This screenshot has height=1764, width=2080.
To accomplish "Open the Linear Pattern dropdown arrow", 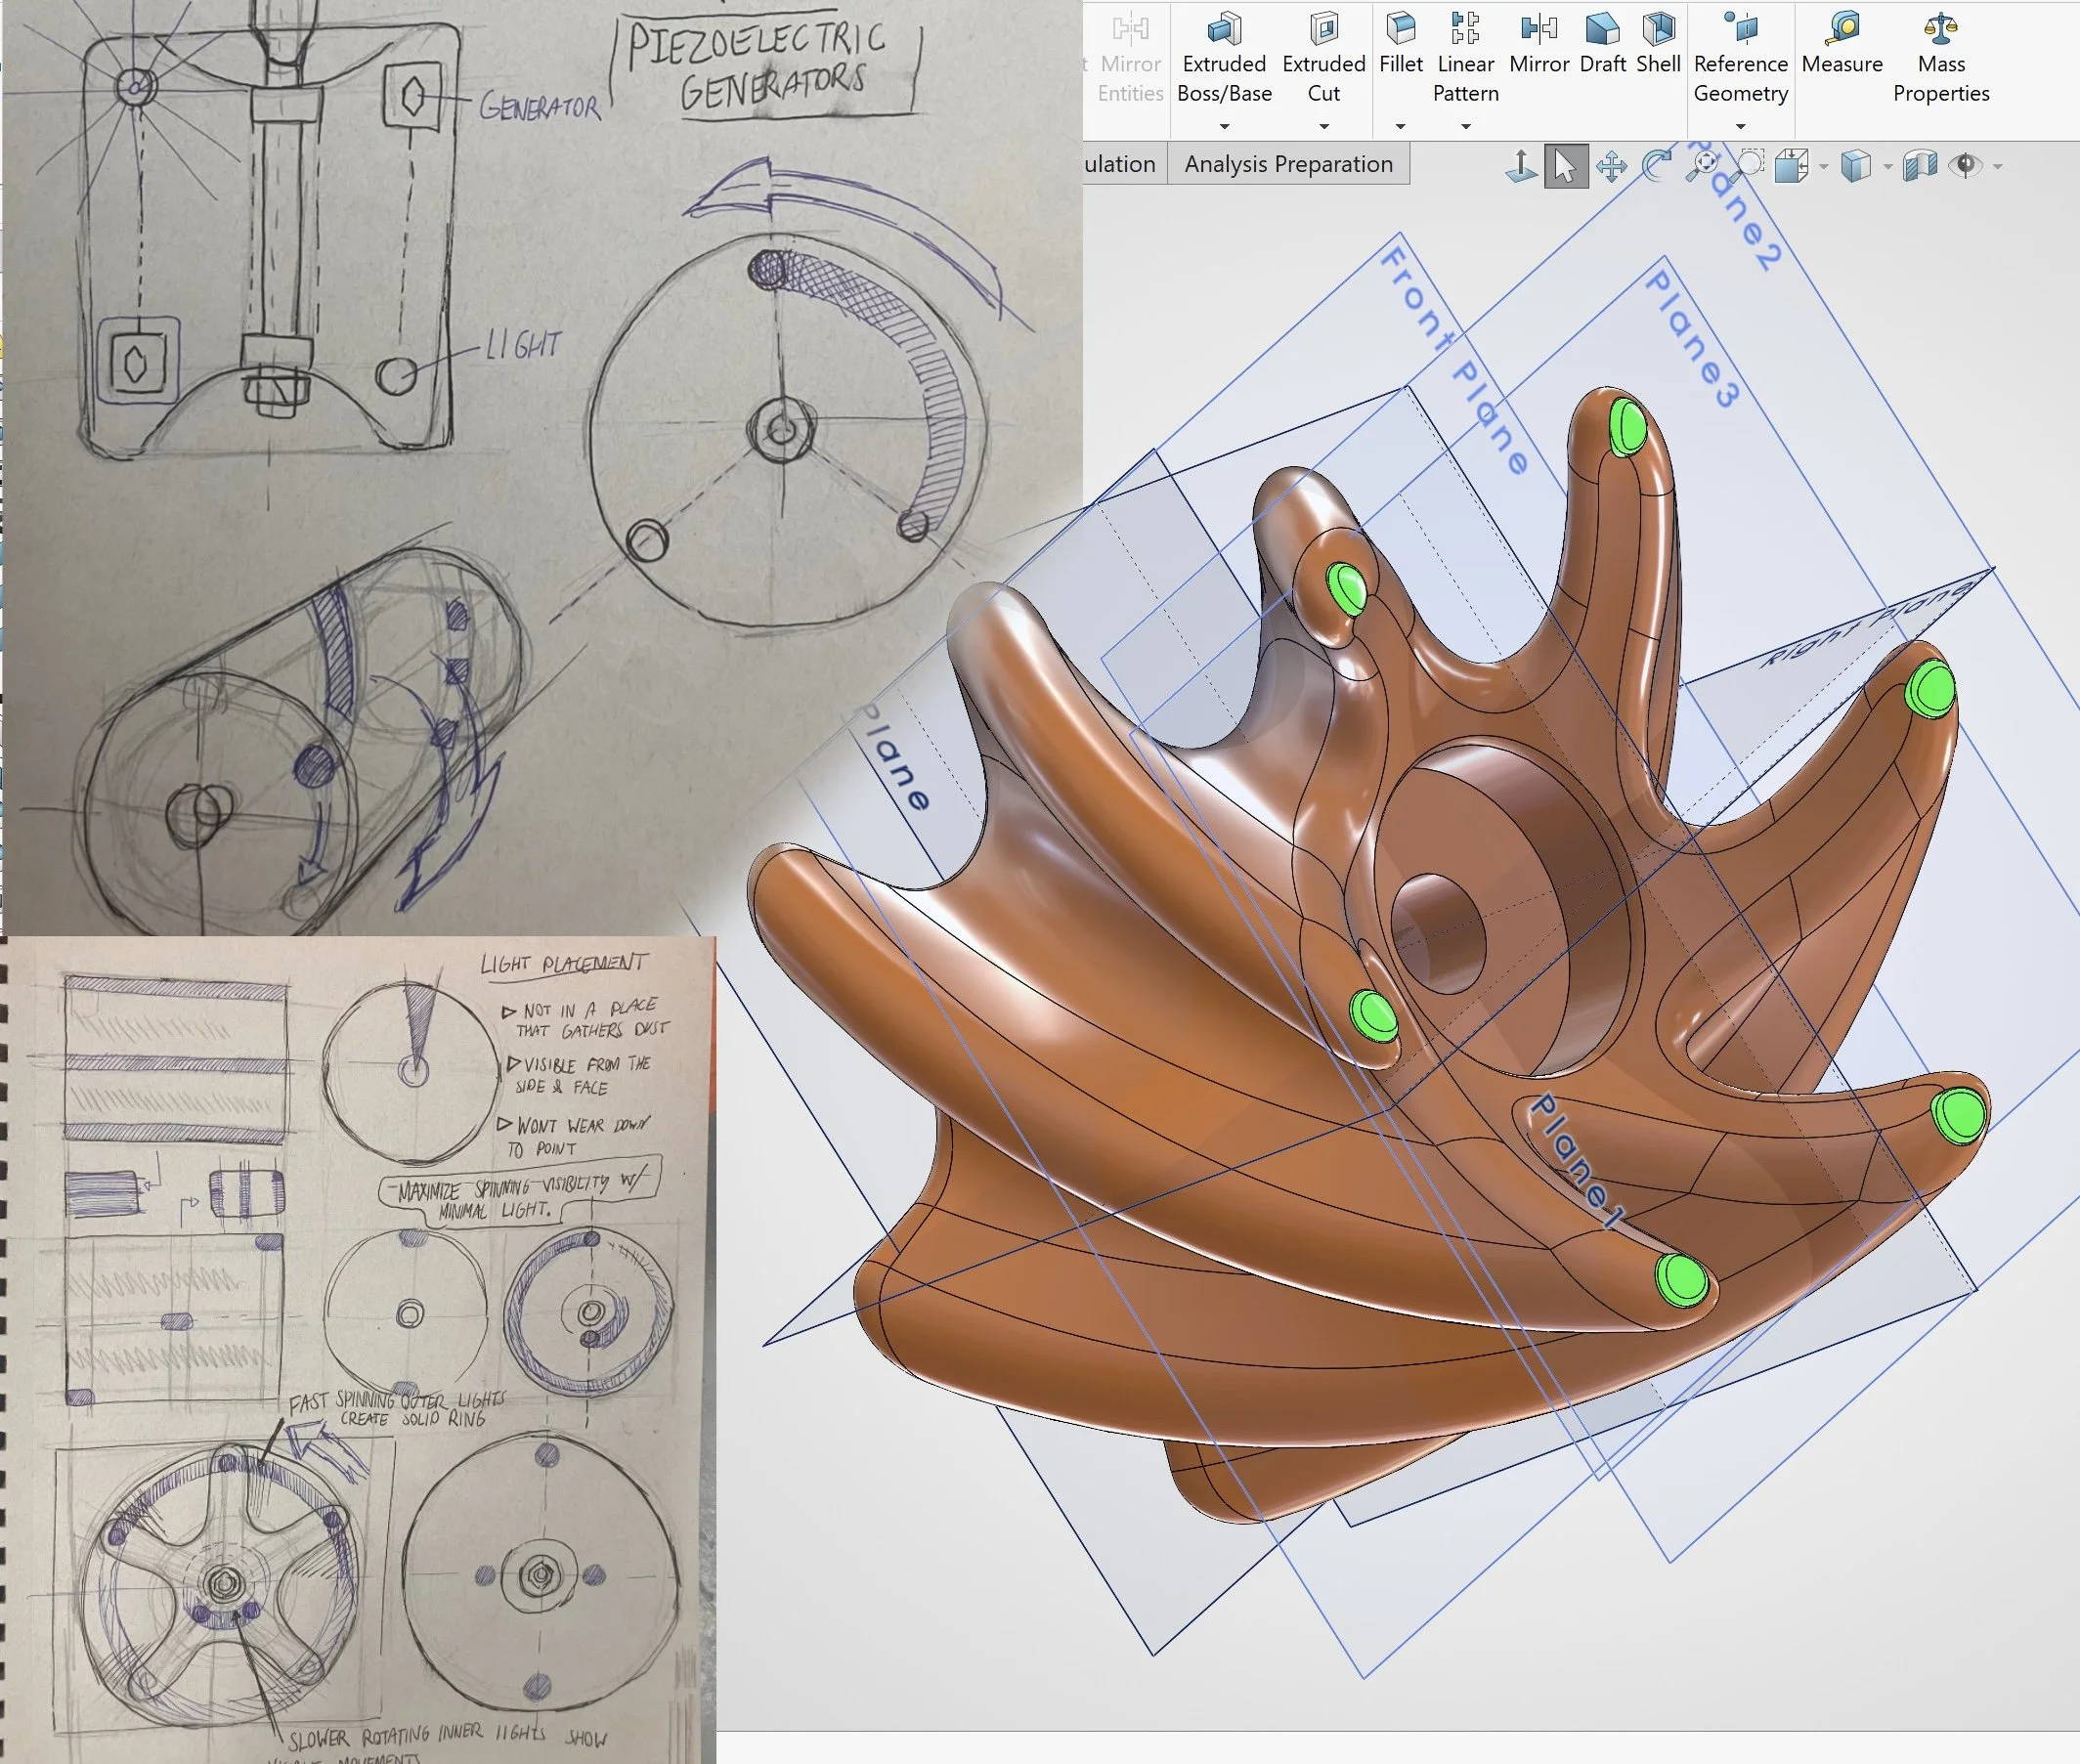I will 1465,126.
